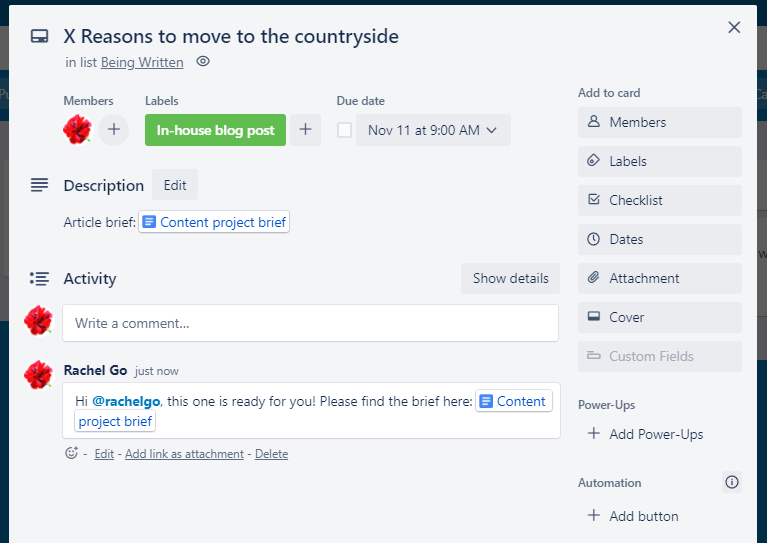Image resolution: width=767 pixels, height=543 pixels.
Task: Click the document icon in Description link
Action: pyautogui.click(x=149, y=222)
